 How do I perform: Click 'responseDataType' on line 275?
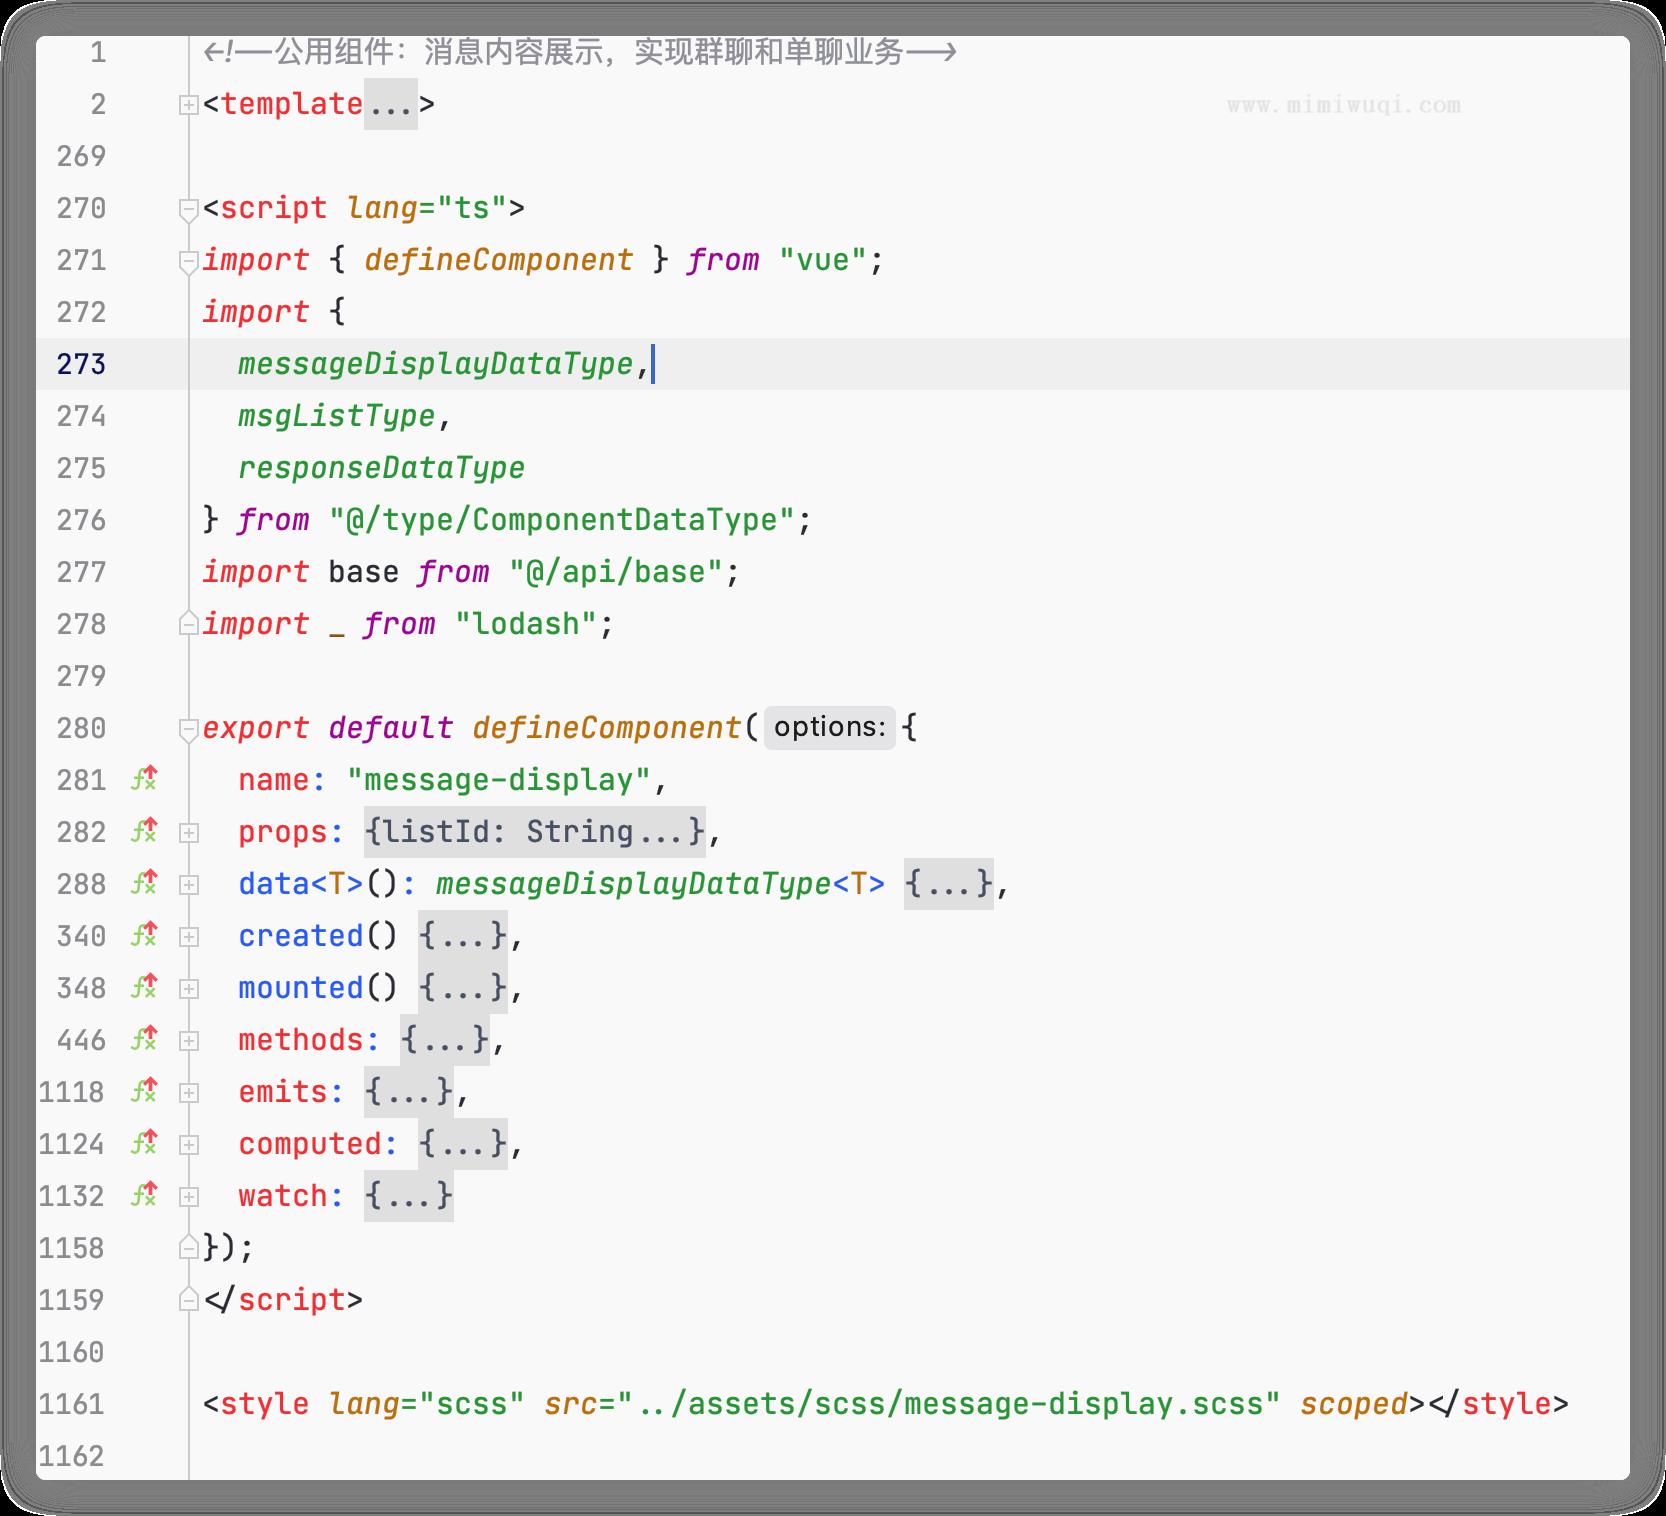click(382, 468)
